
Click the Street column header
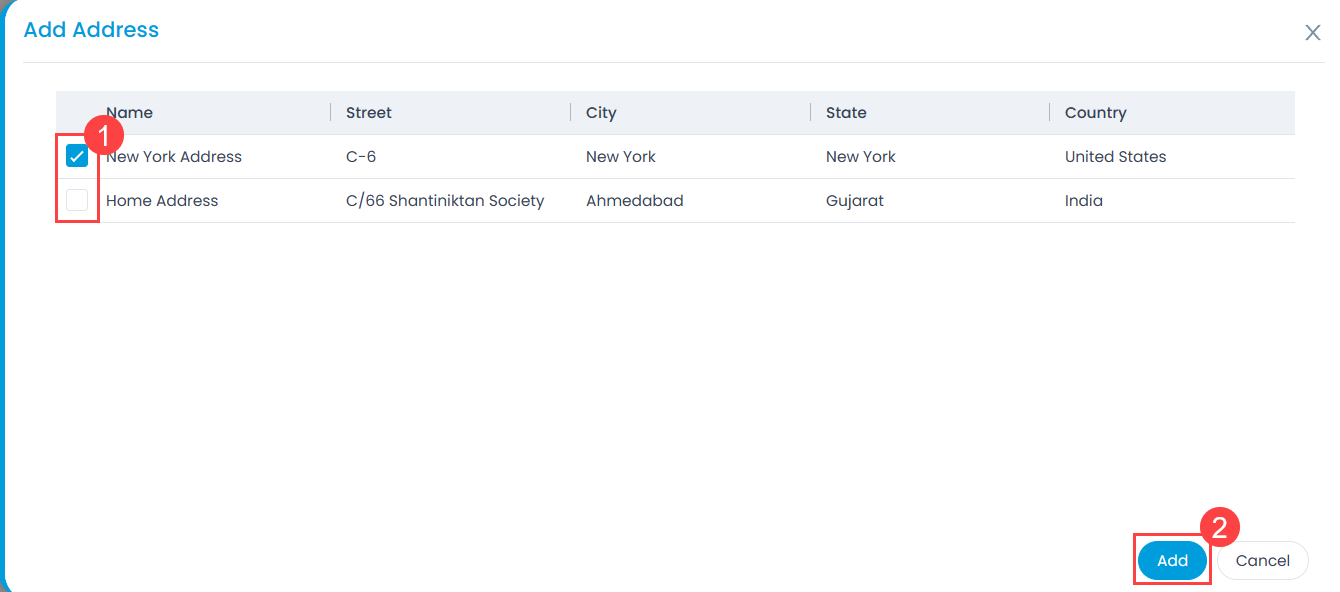369,113
